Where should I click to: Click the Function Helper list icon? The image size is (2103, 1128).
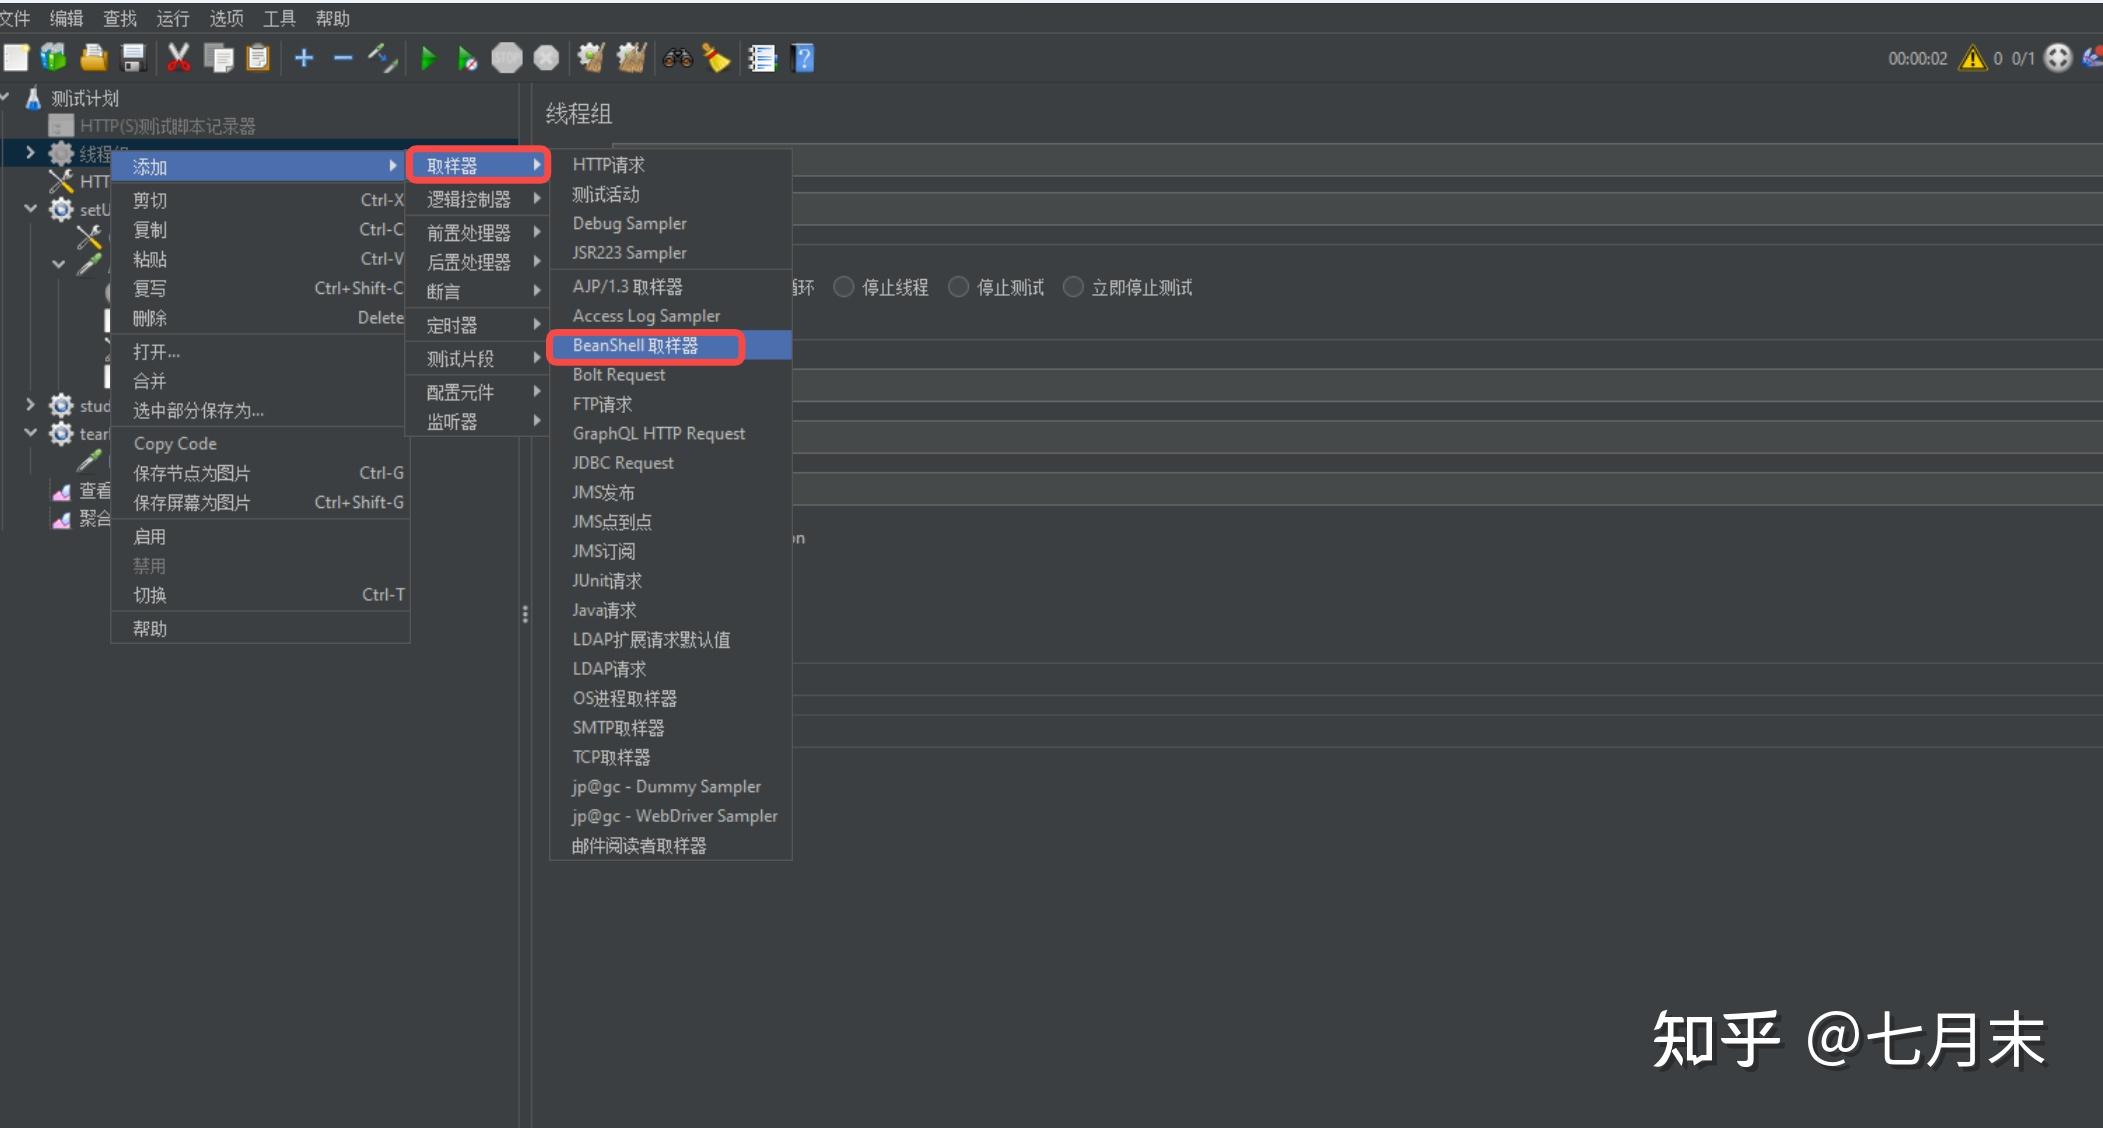pyautogui.click(x=762, y=58)
